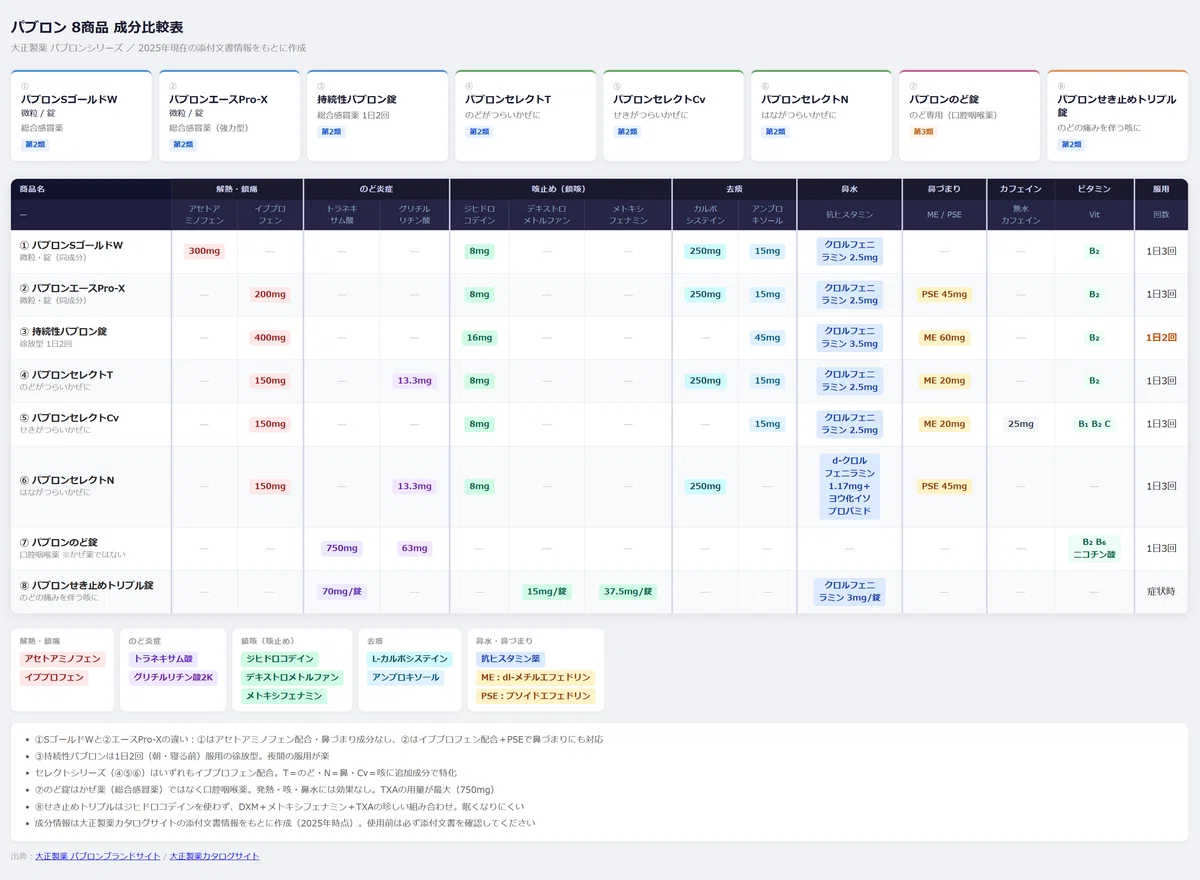The image size is (1200, 880).
Task: Click the L-カルボシステイン legend chip
Action: 410,659
